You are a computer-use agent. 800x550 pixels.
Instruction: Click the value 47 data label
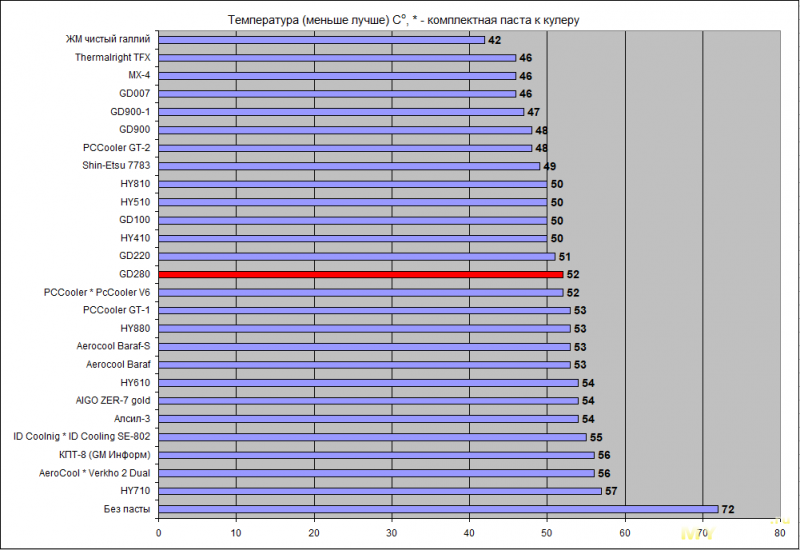(533, 112)
